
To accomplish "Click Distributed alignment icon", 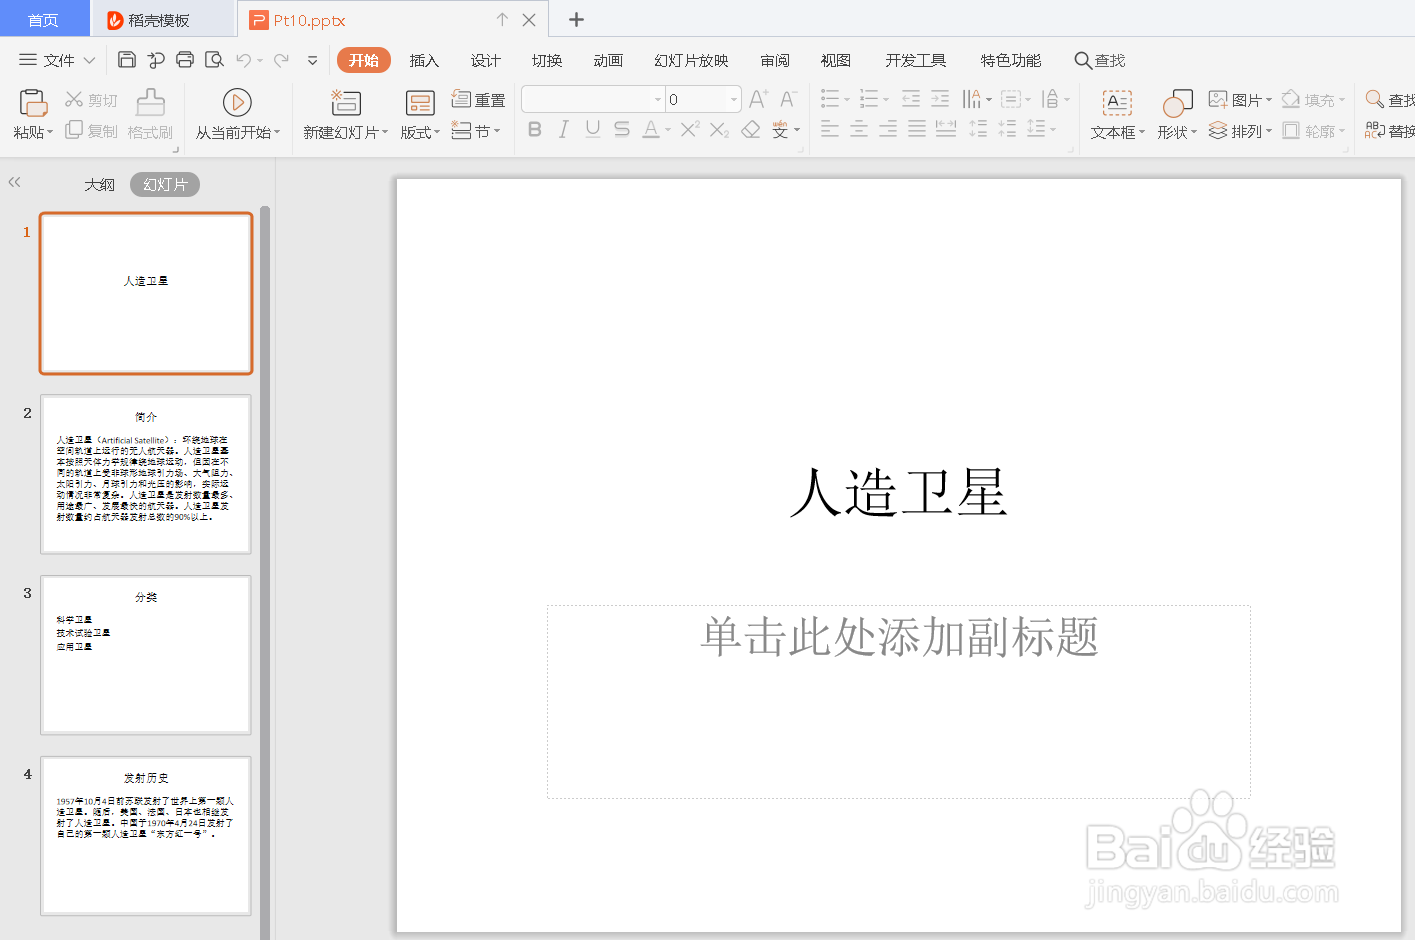I will pyautogui.click(x=946, y=129).
